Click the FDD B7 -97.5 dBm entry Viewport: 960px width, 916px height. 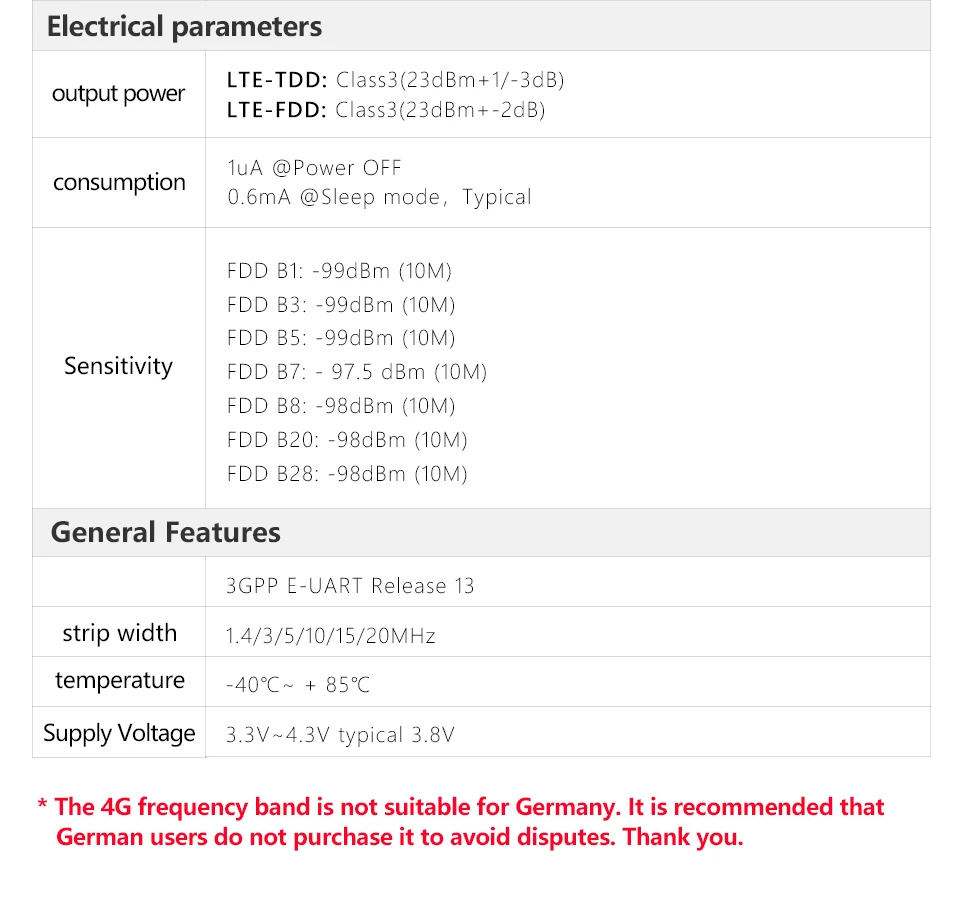click(x=357, y=372)
